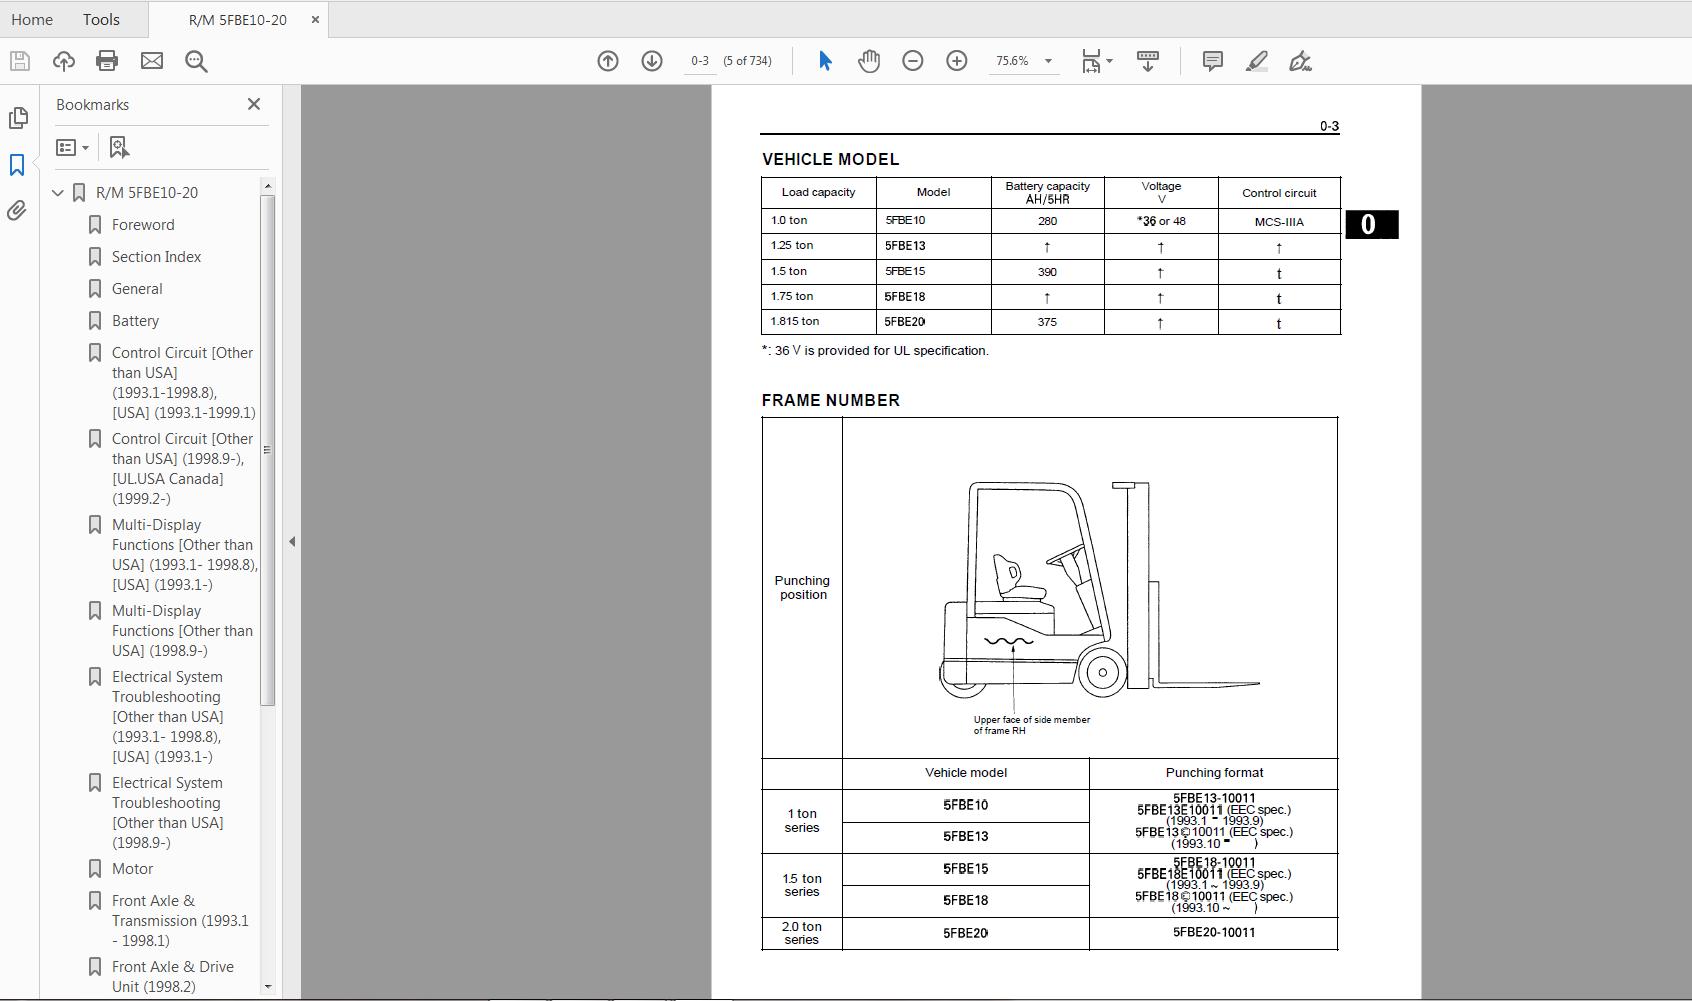Activate the Selection arrow tool
Screen dimensions: 1692x1001
coord(824,61)
